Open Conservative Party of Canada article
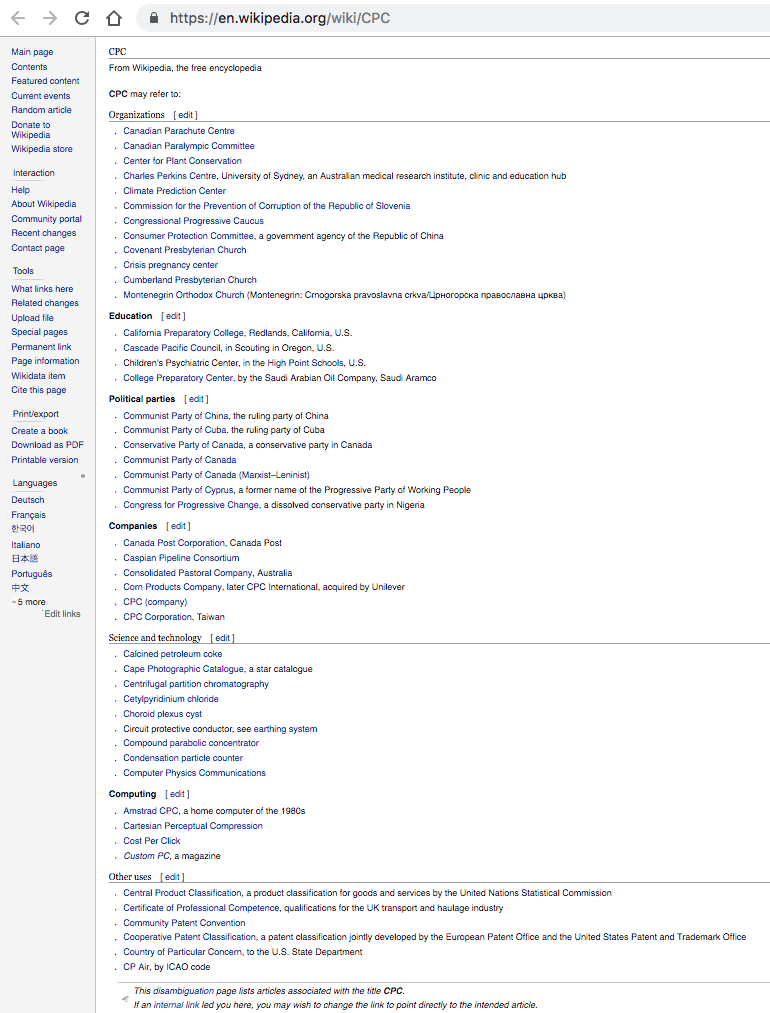The width and height of the screenshot is (770, 1013). pyautogui.click(x=183, y=444)
